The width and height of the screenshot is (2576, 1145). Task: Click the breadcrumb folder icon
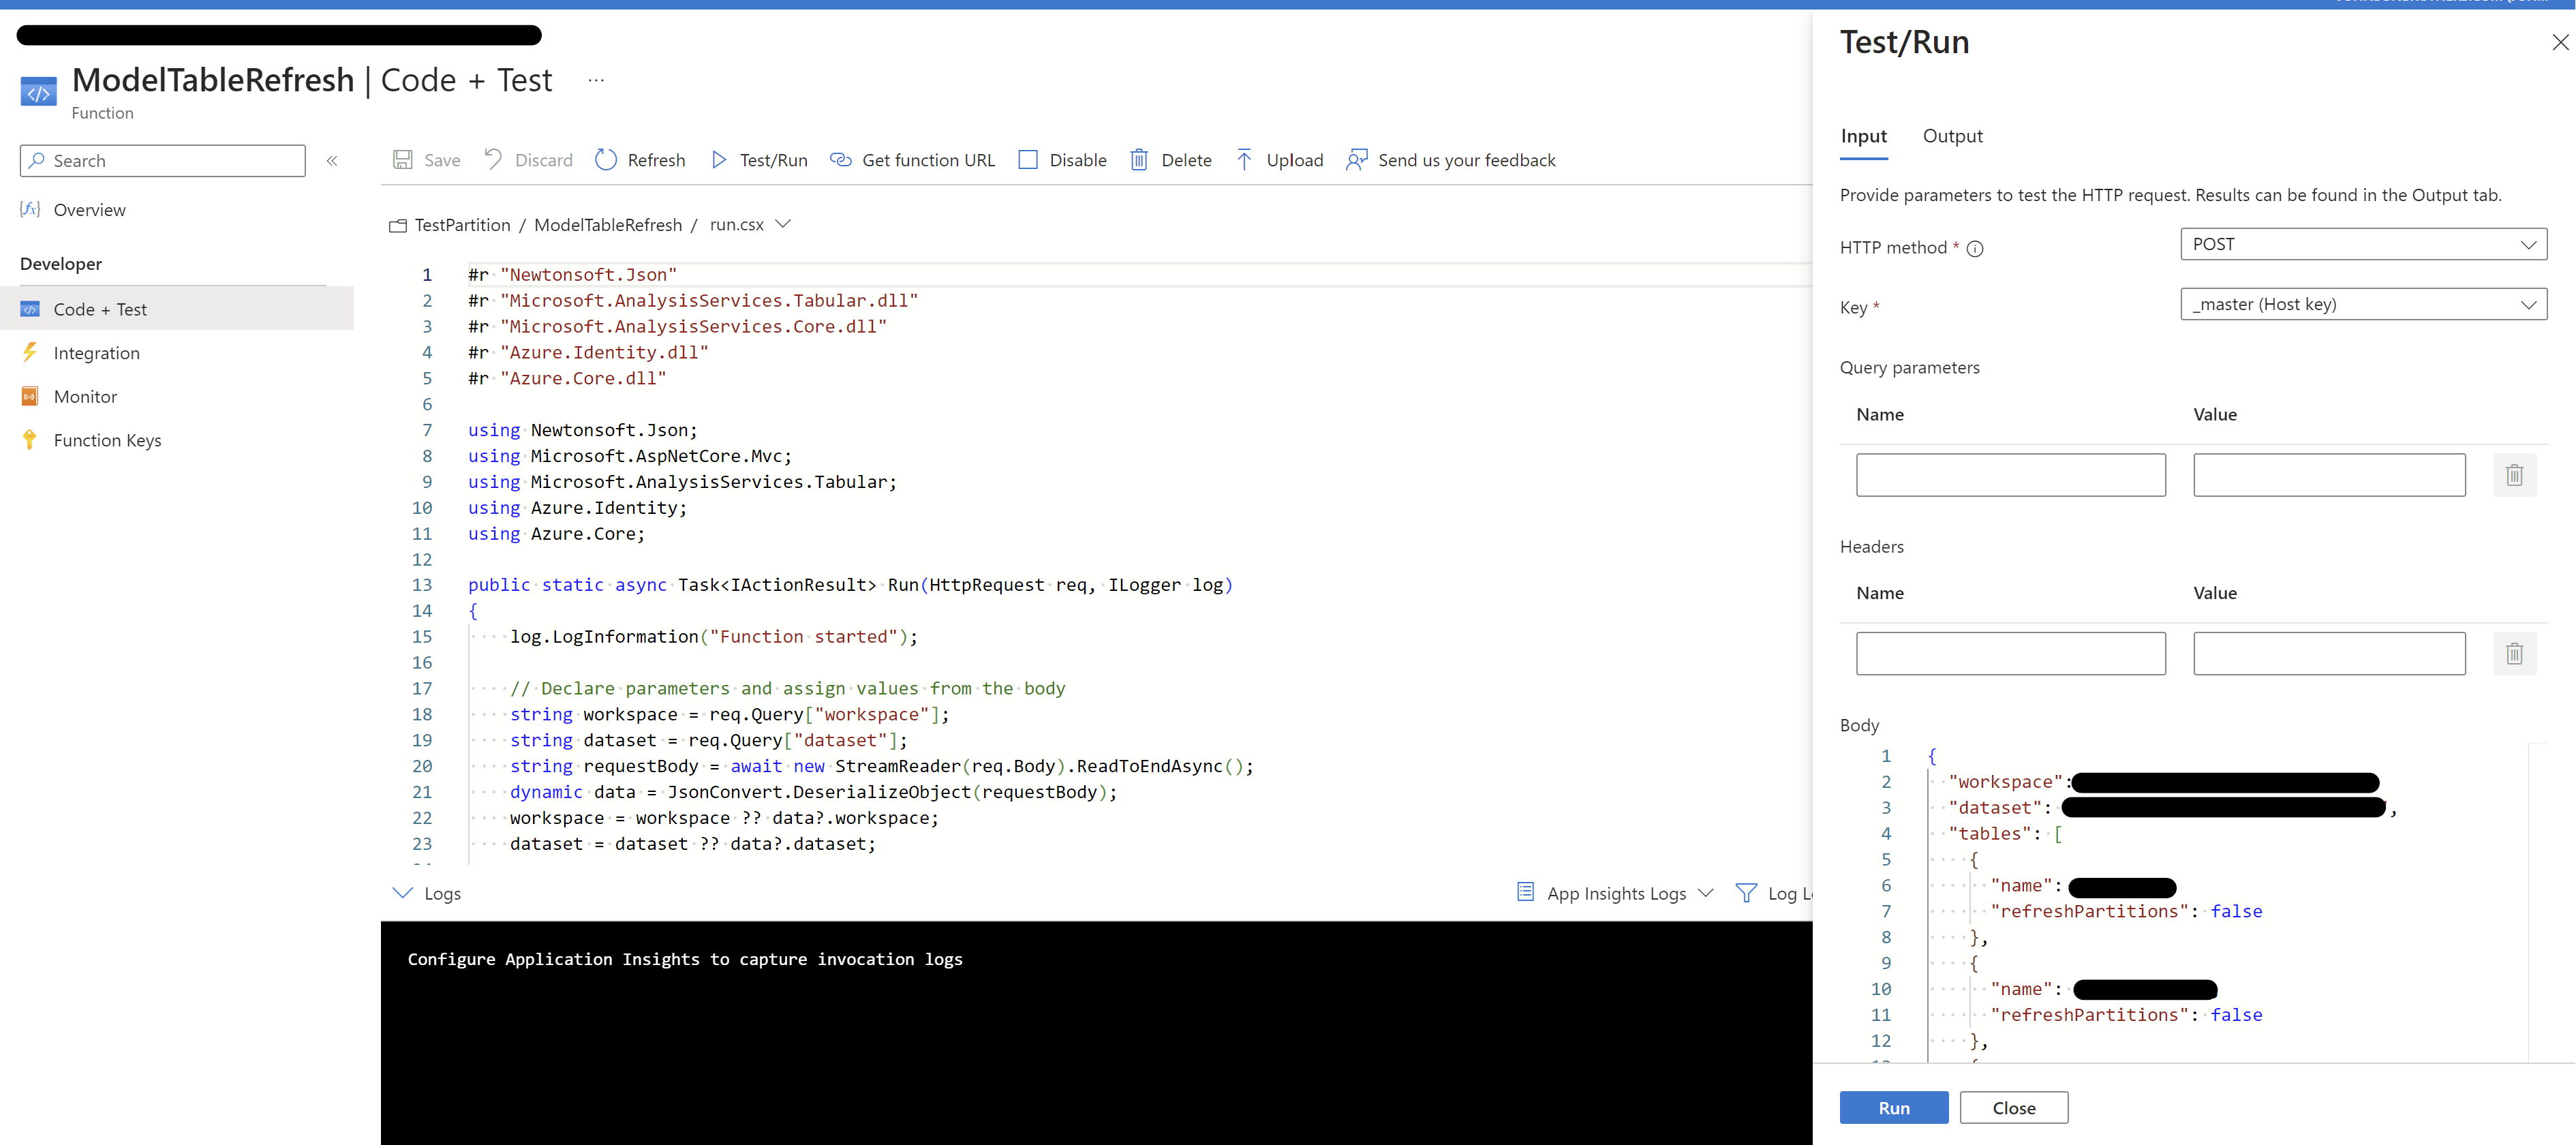coord(398,226)
